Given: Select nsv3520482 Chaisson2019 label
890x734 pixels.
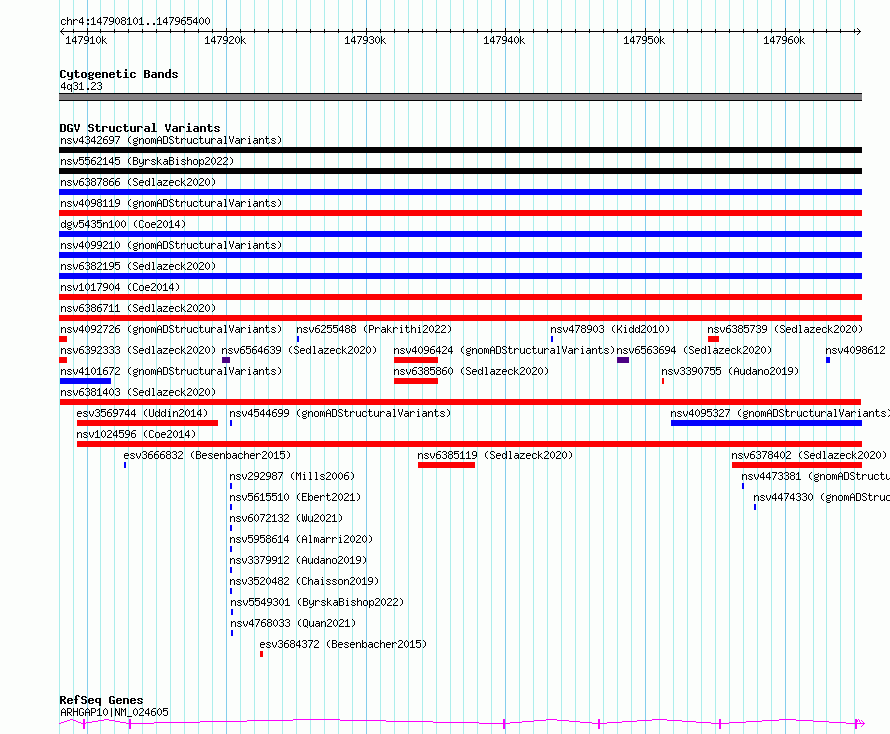Looking at the screenshot, I should pos(304,581).
